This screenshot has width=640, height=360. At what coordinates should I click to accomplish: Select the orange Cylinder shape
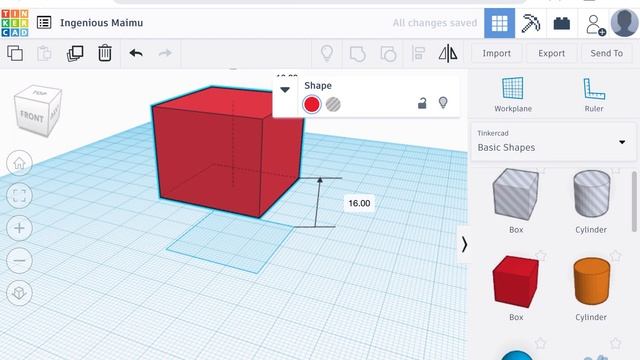pos(591,281)
